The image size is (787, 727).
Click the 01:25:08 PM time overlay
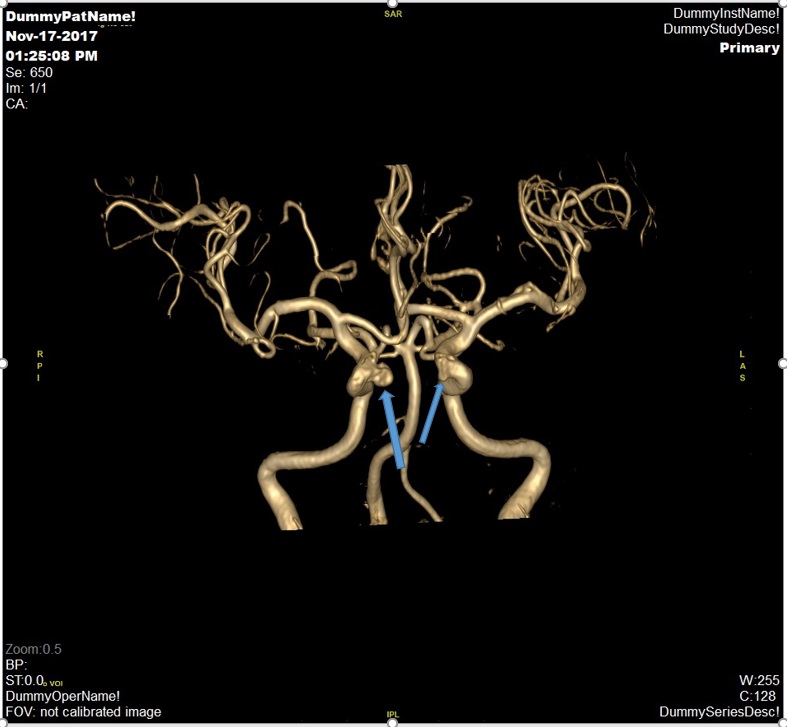(52, 55)
